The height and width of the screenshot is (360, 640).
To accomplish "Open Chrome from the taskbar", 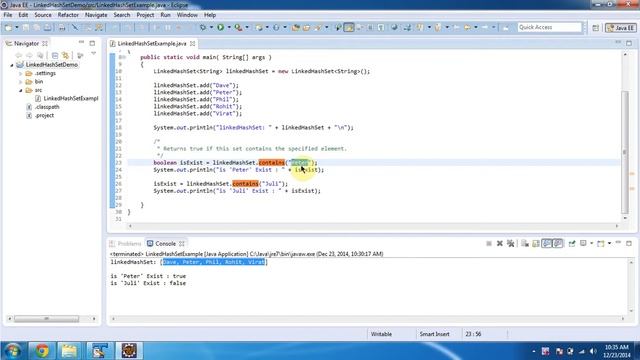I will 42,350.
